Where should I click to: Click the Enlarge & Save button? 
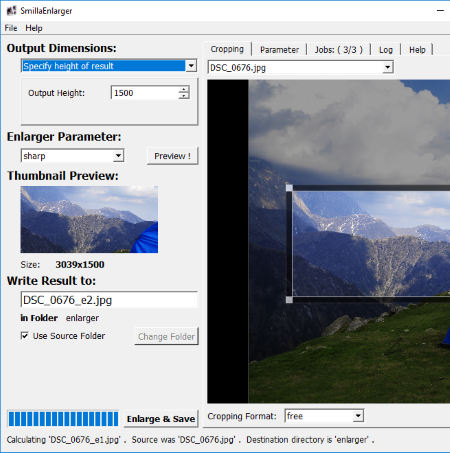click(x=161, y=419)
